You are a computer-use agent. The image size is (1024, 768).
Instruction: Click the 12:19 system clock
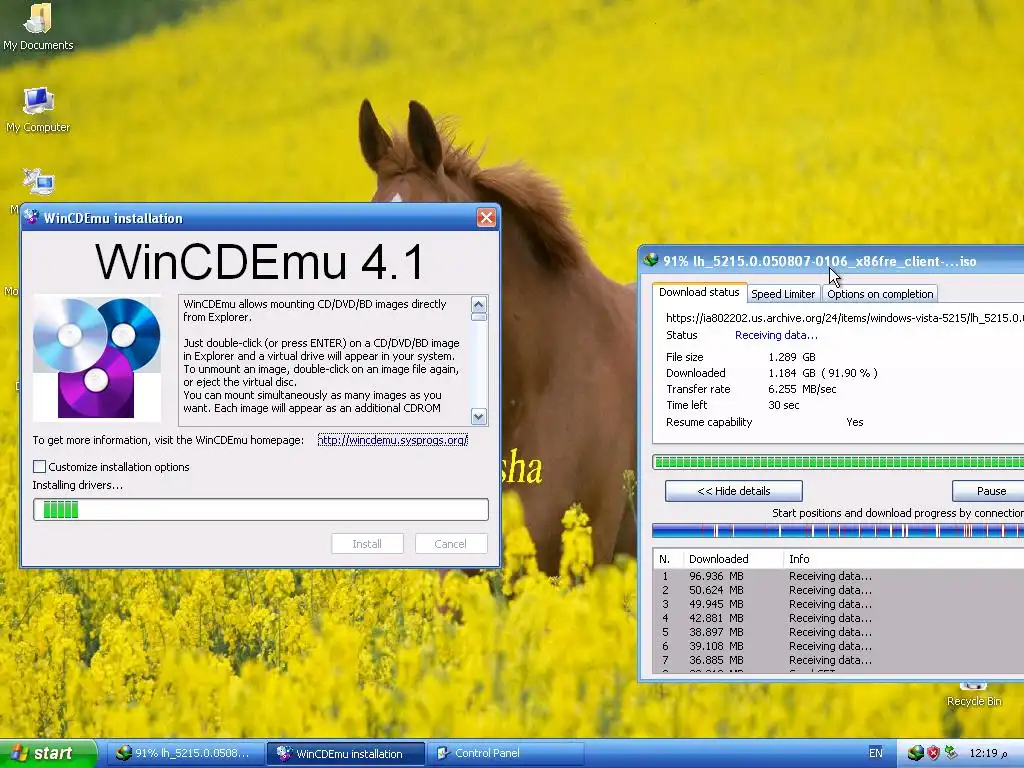point(987,754)
